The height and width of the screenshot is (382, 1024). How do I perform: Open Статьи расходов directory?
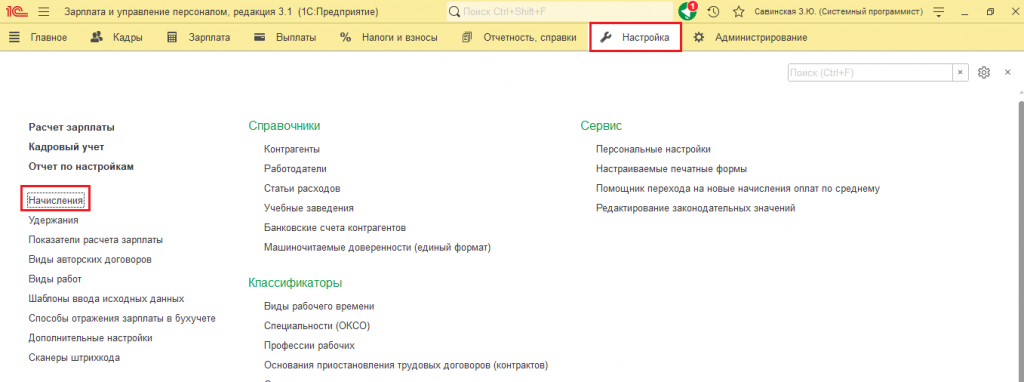pos(302,188)
